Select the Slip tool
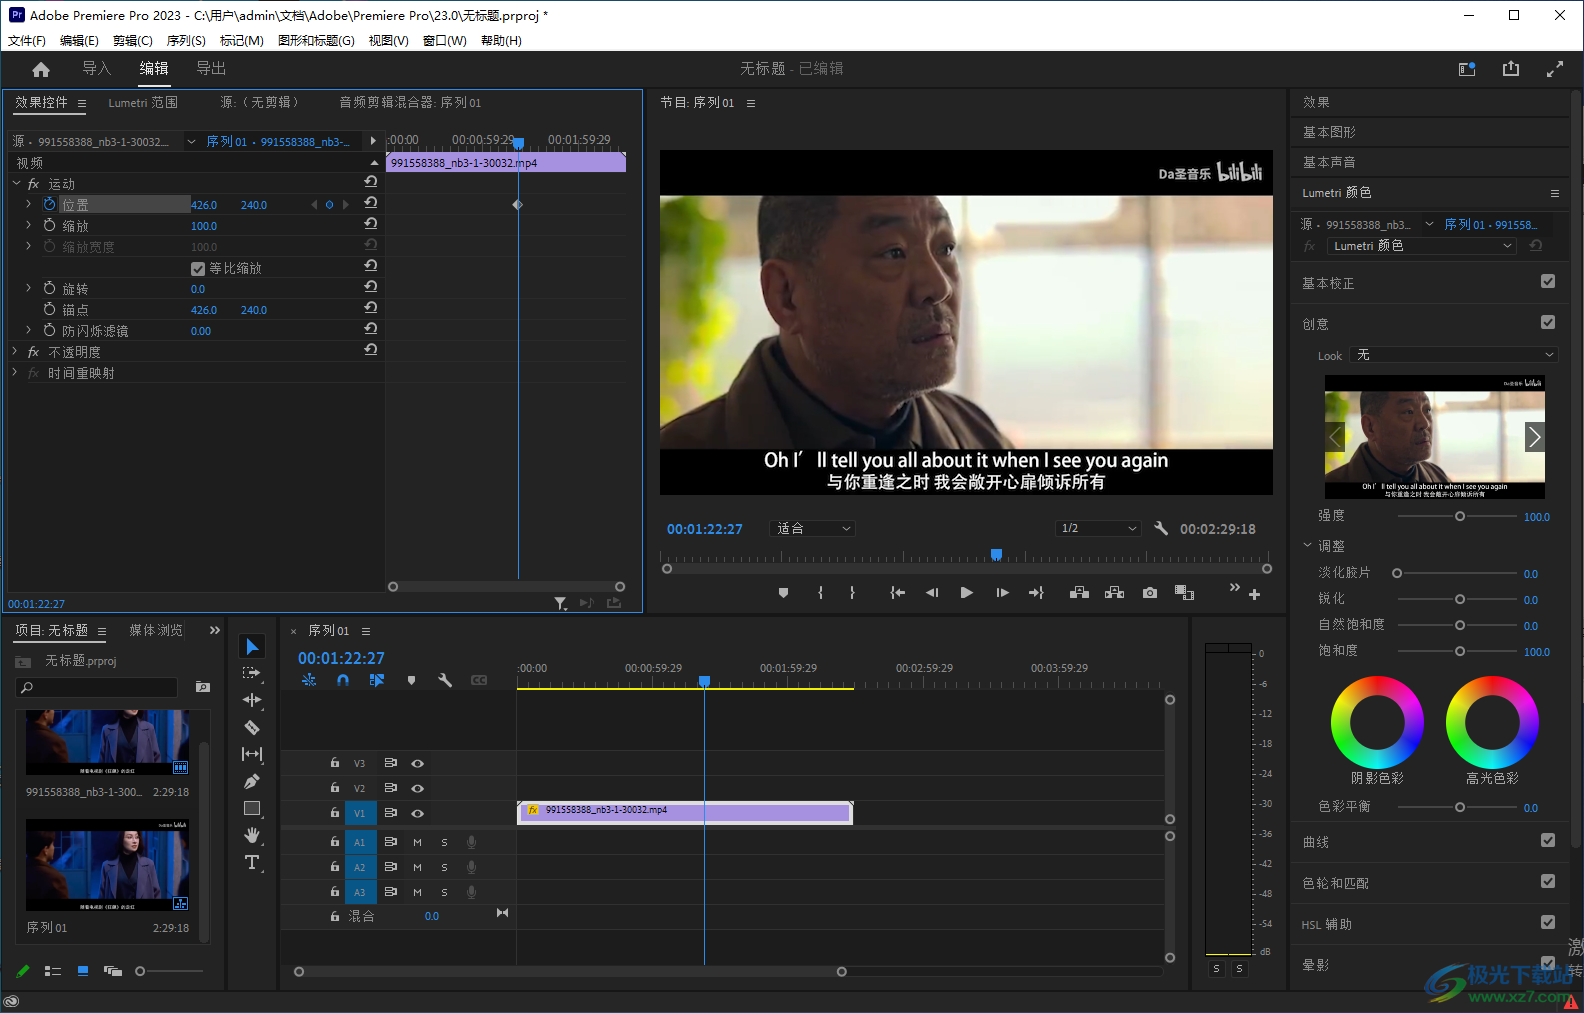The image size is (1584, 1013). [252, 754]
